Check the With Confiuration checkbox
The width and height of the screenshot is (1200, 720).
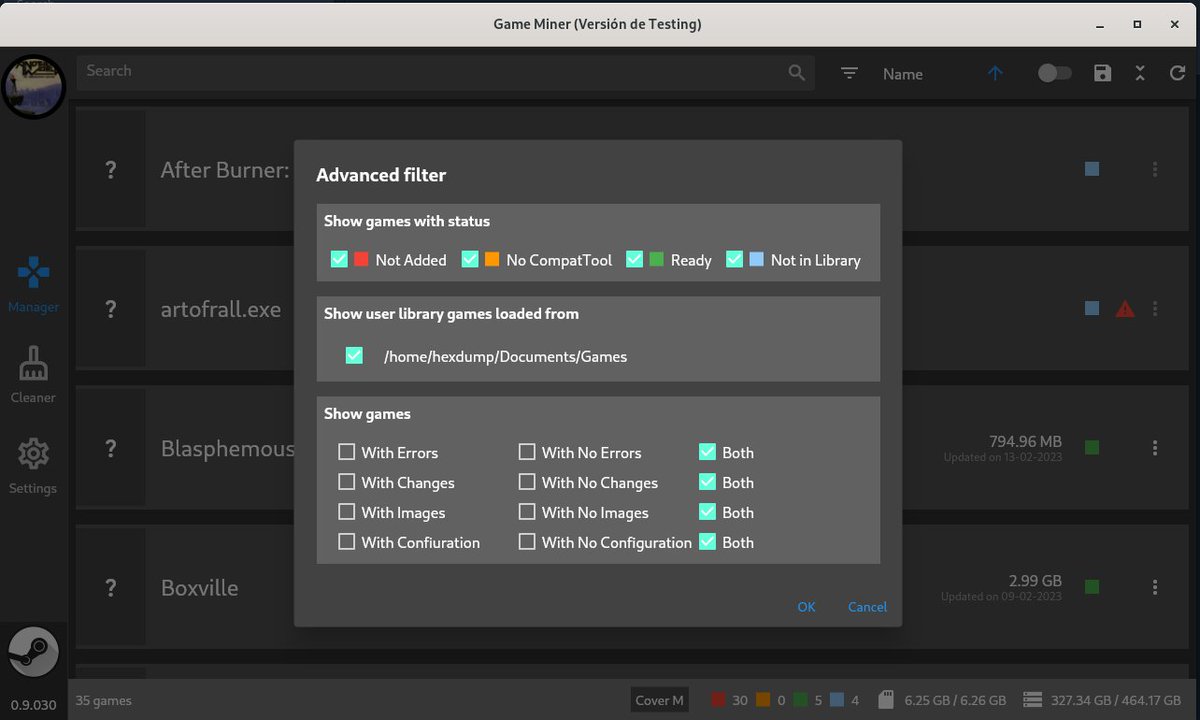346,542
